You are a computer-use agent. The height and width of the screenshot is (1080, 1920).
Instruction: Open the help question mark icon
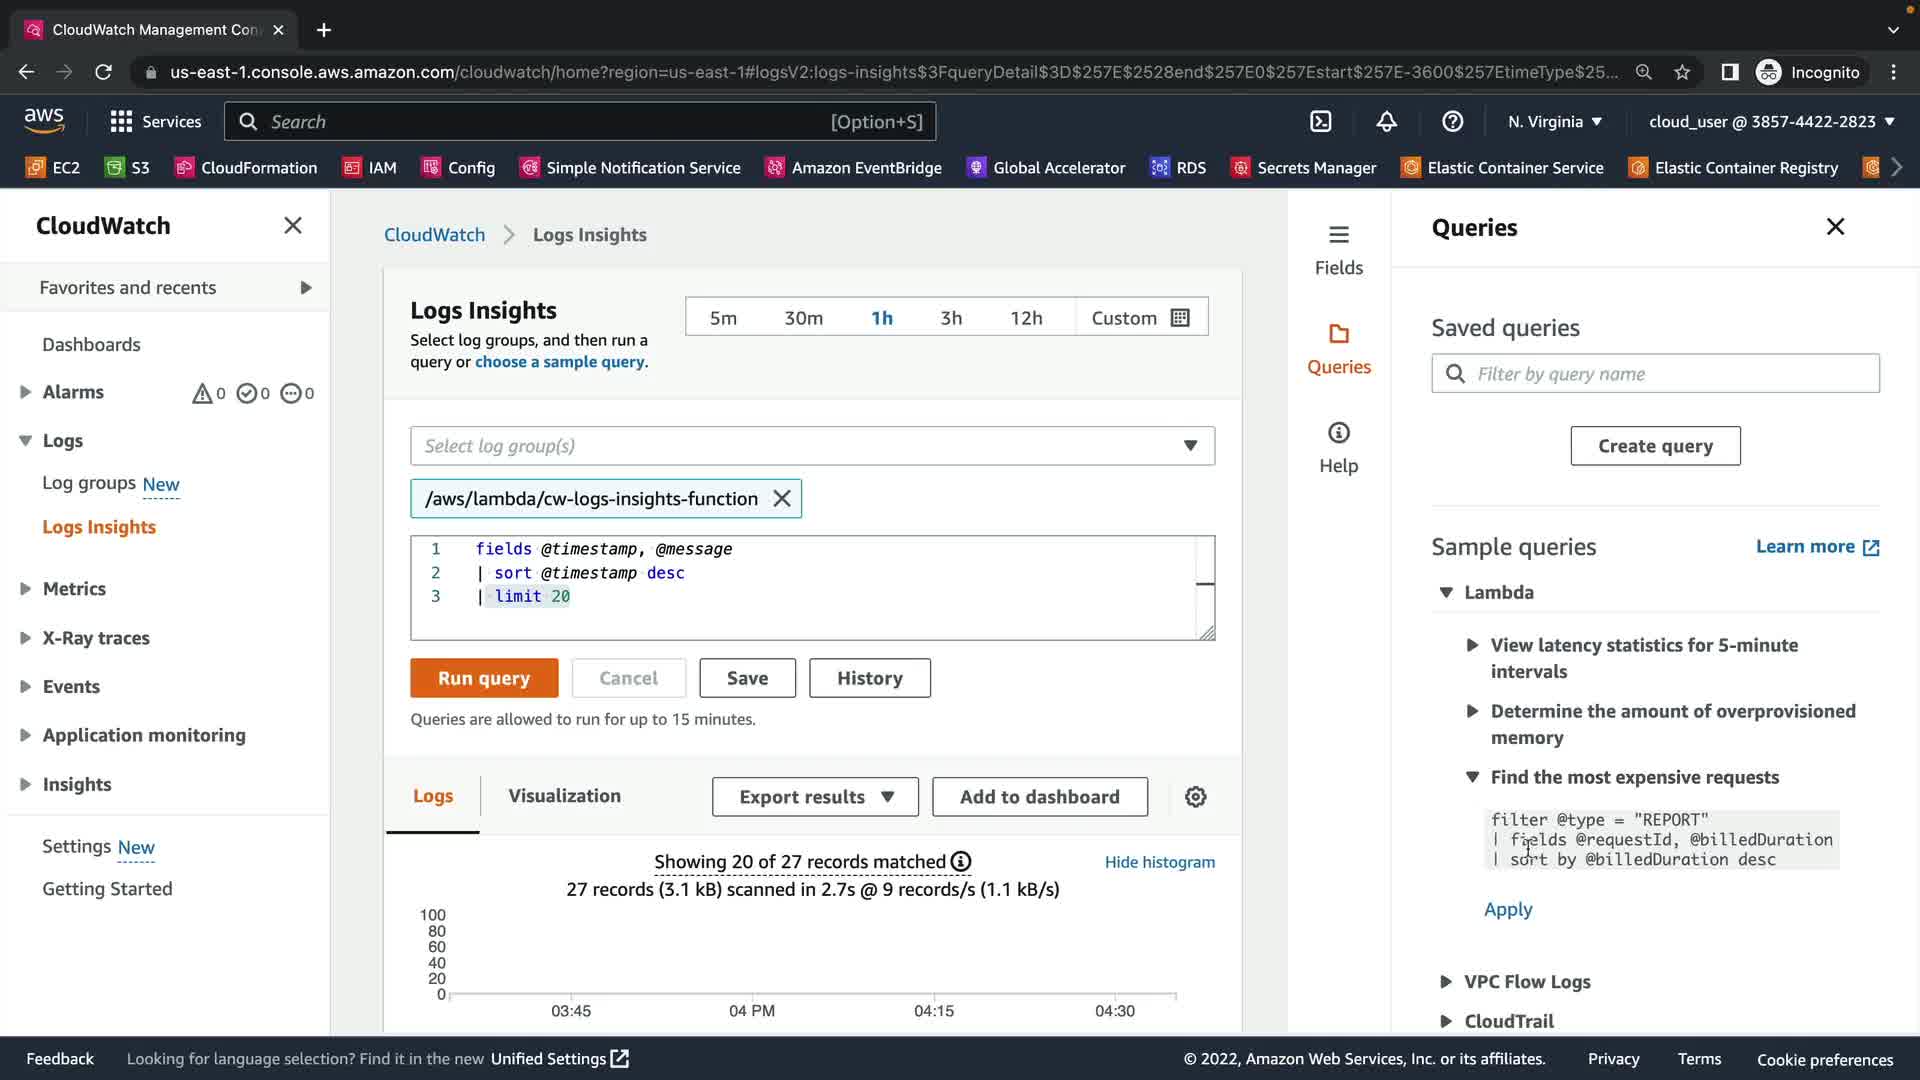click(1452, 122)
